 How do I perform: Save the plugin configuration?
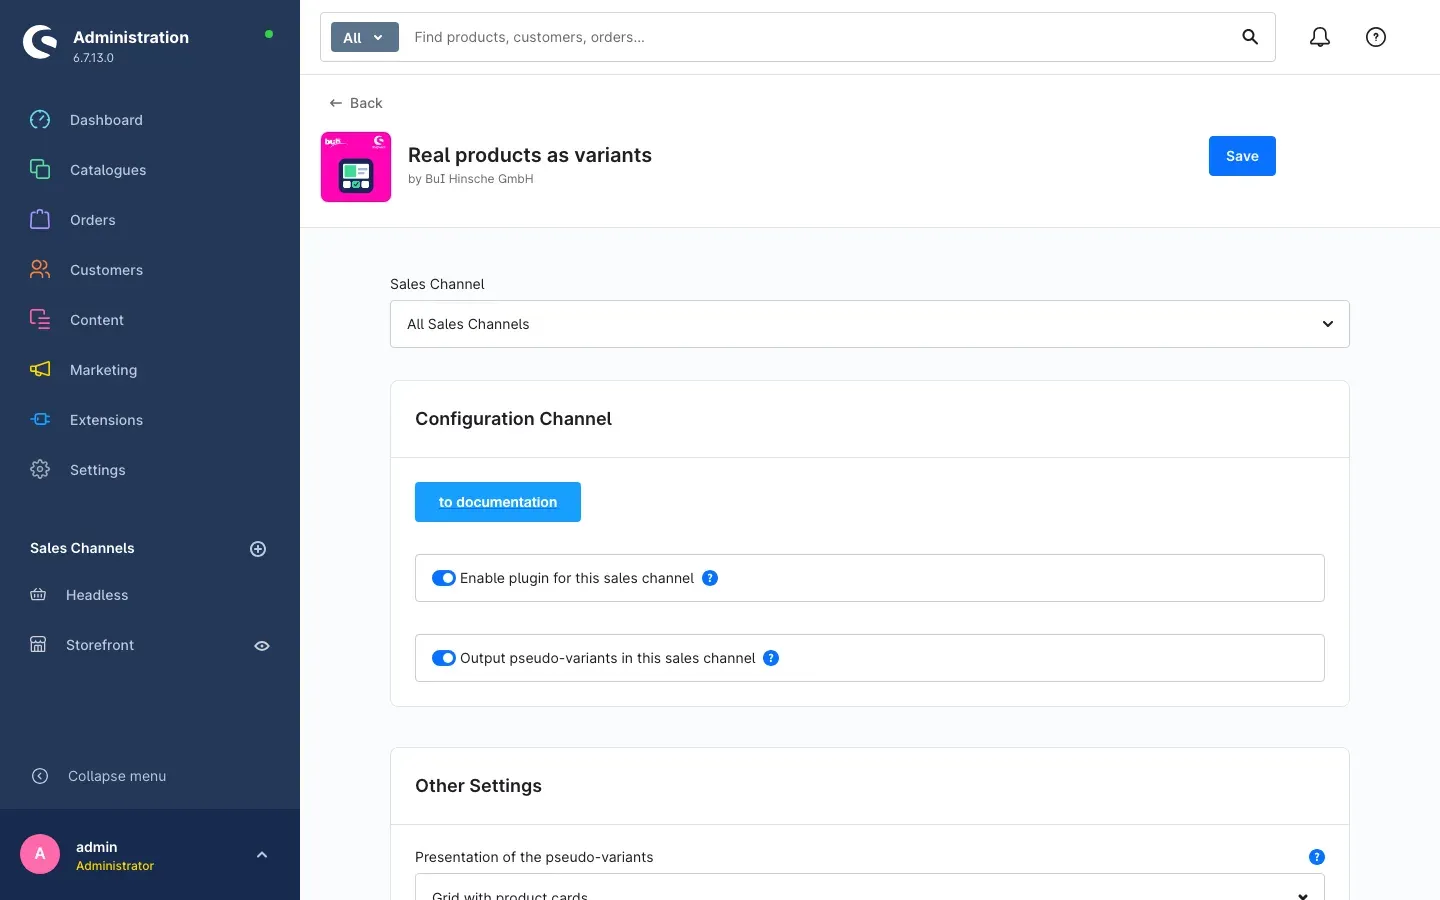click(x=1242, y=156)
